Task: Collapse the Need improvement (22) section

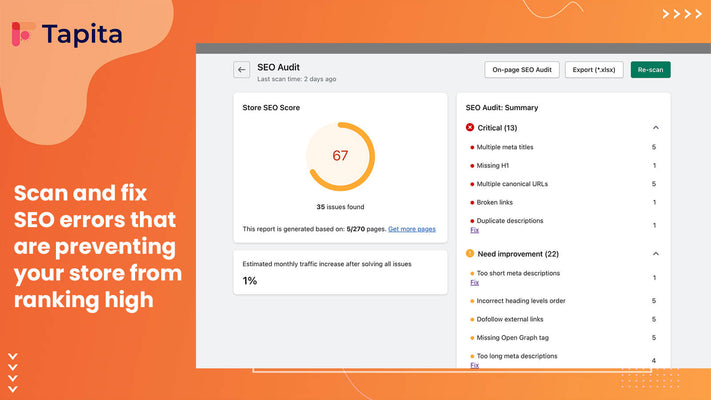Action: coord(655,254)
